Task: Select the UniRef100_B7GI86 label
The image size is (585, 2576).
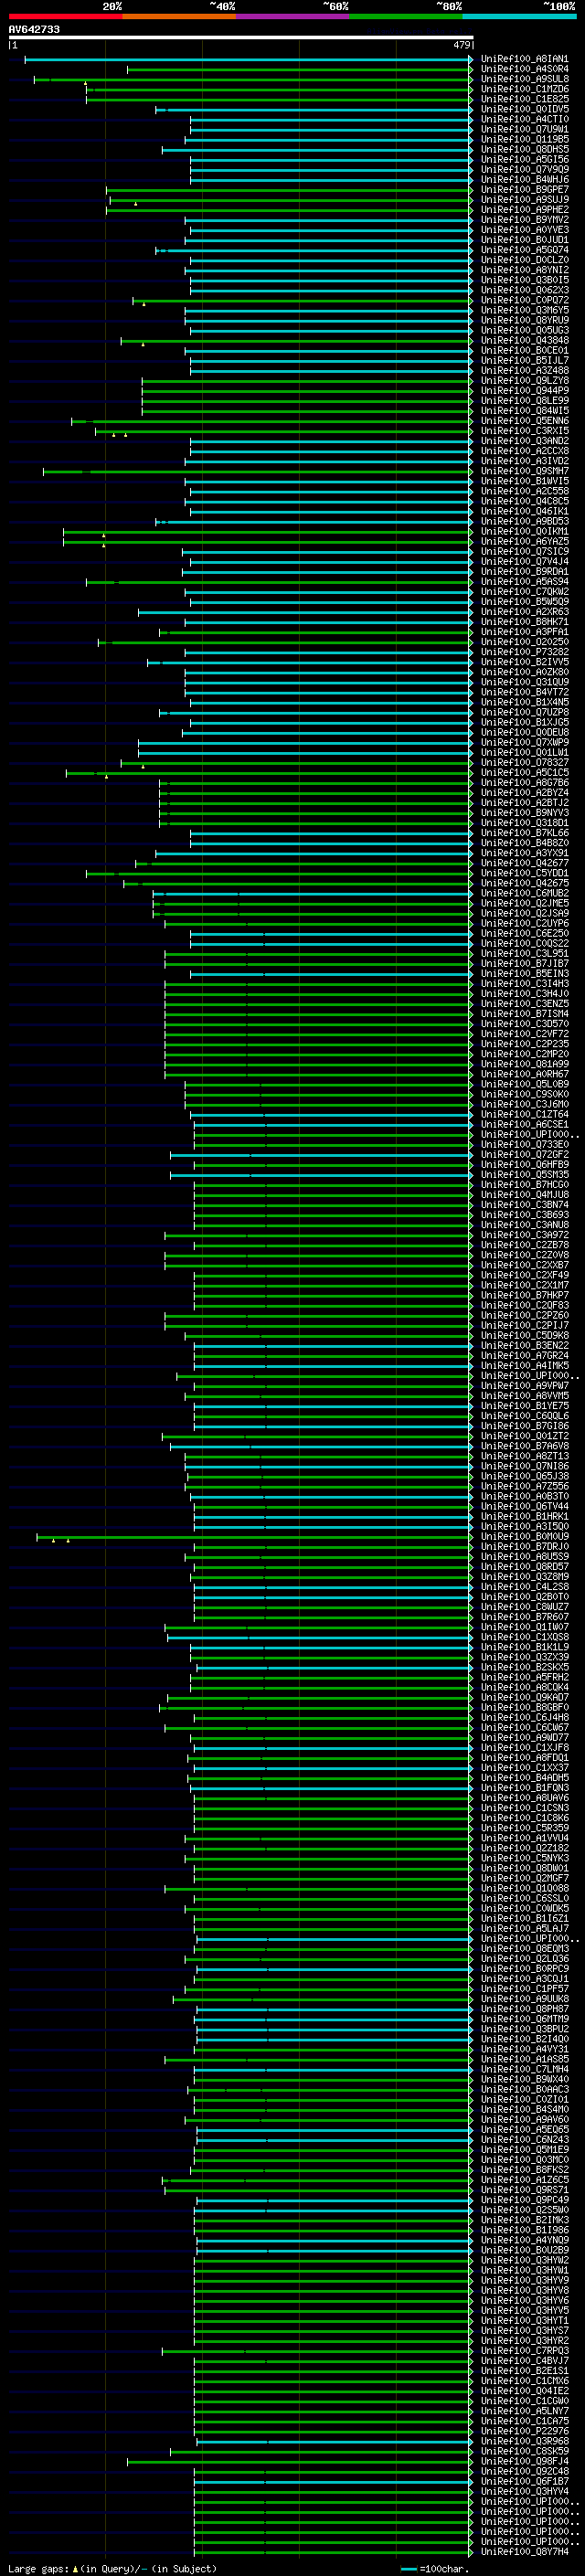Action: pos(524,1426)
